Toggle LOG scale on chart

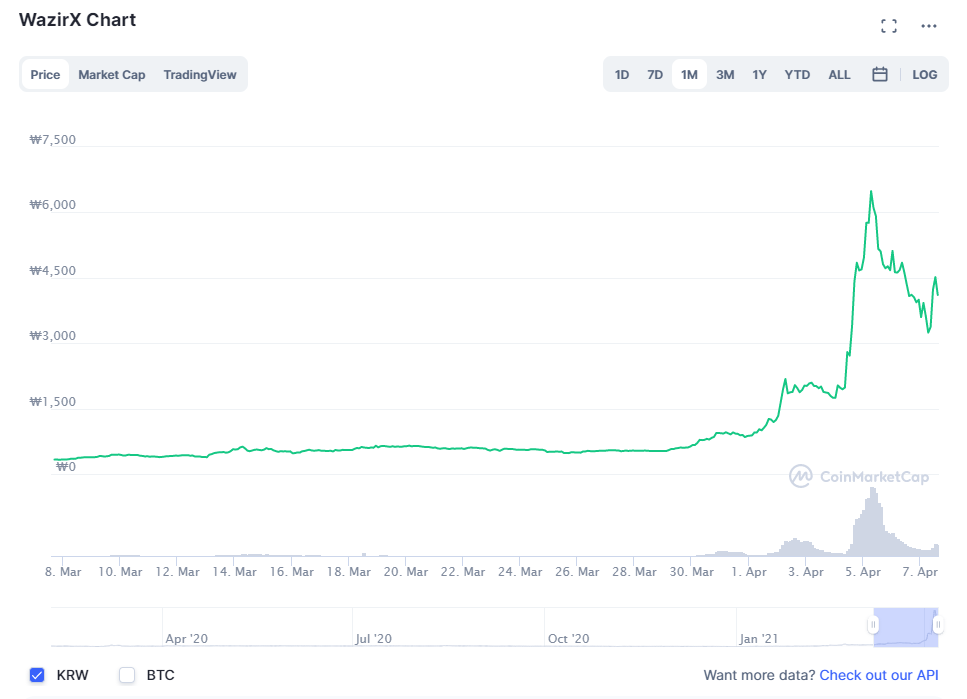(x=924, y=75)
